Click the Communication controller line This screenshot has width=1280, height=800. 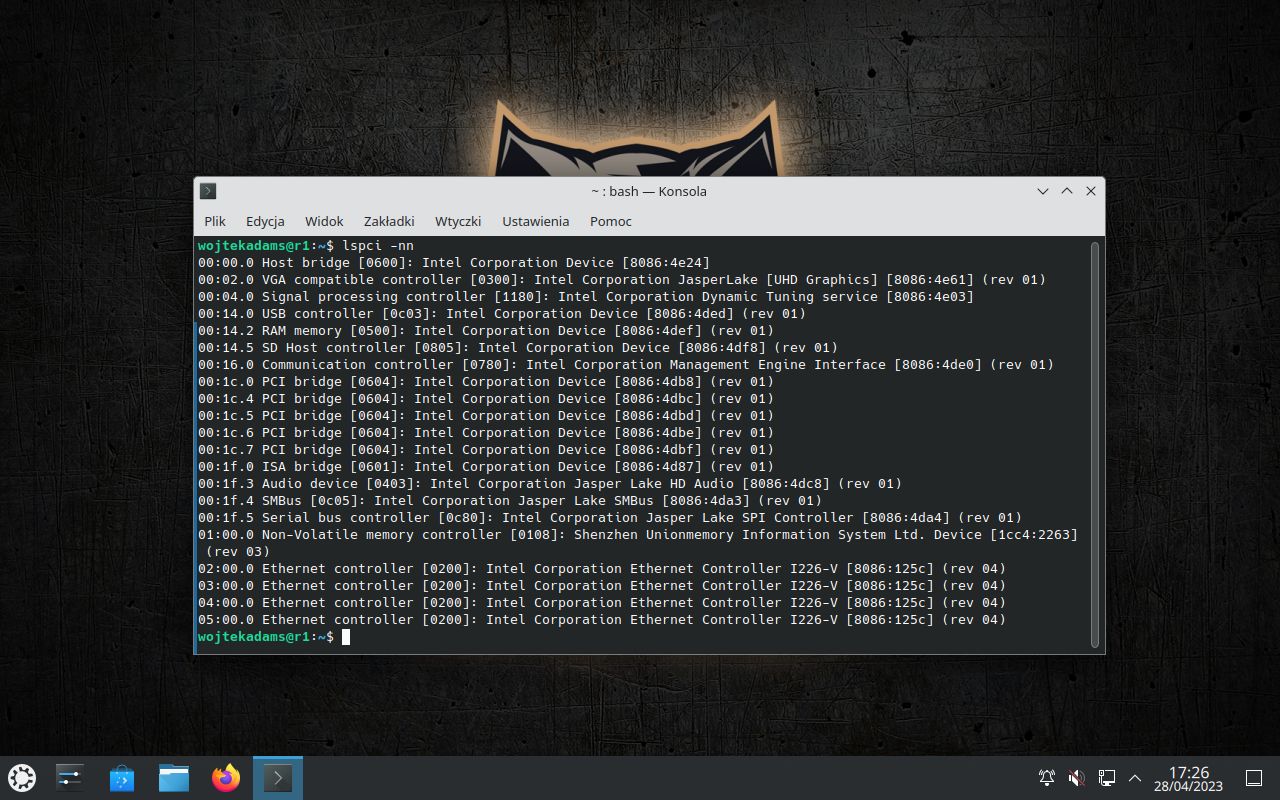(626, 364)
